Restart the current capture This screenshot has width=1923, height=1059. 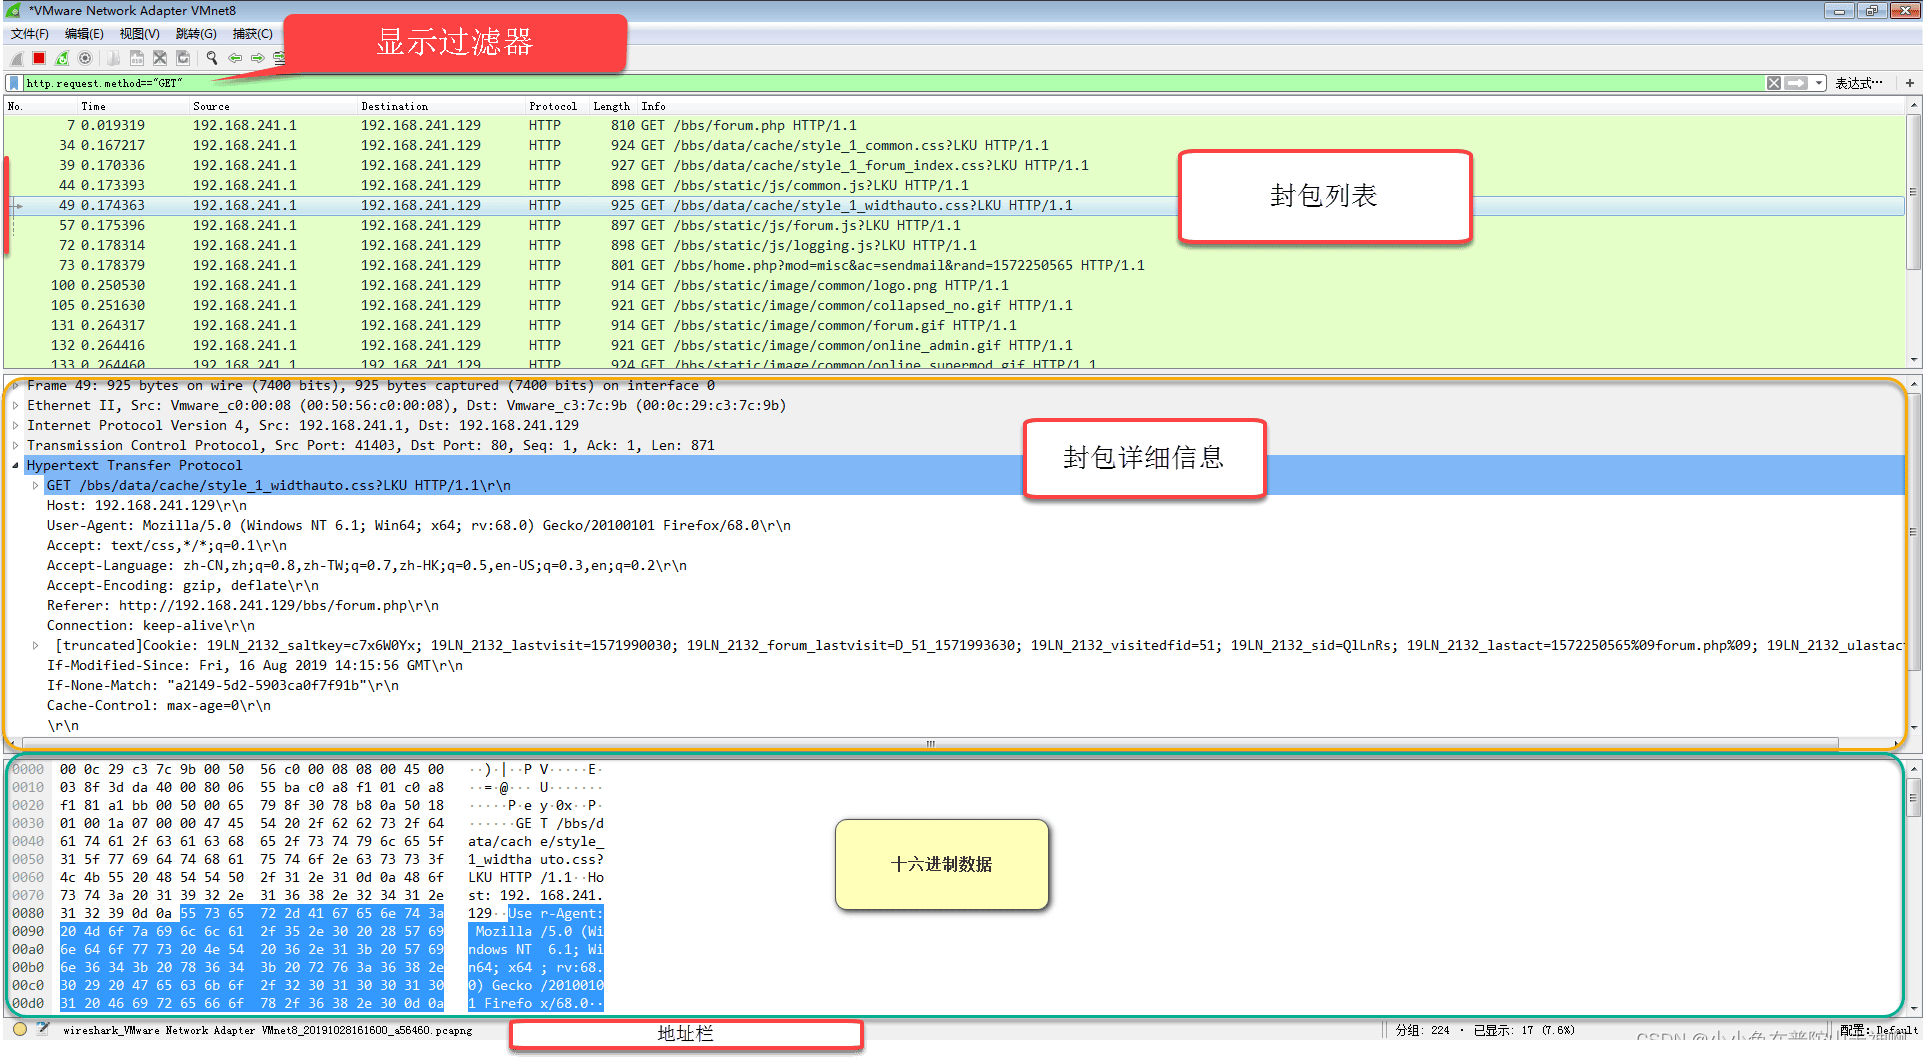[x=62, y=58]
